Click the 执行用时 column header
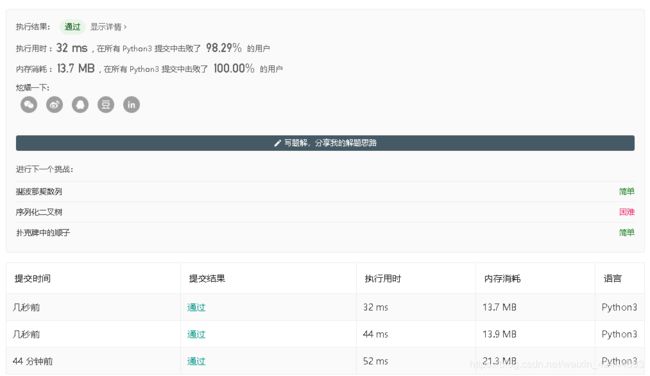Screen dimensions: 650x376 (383, 279)
